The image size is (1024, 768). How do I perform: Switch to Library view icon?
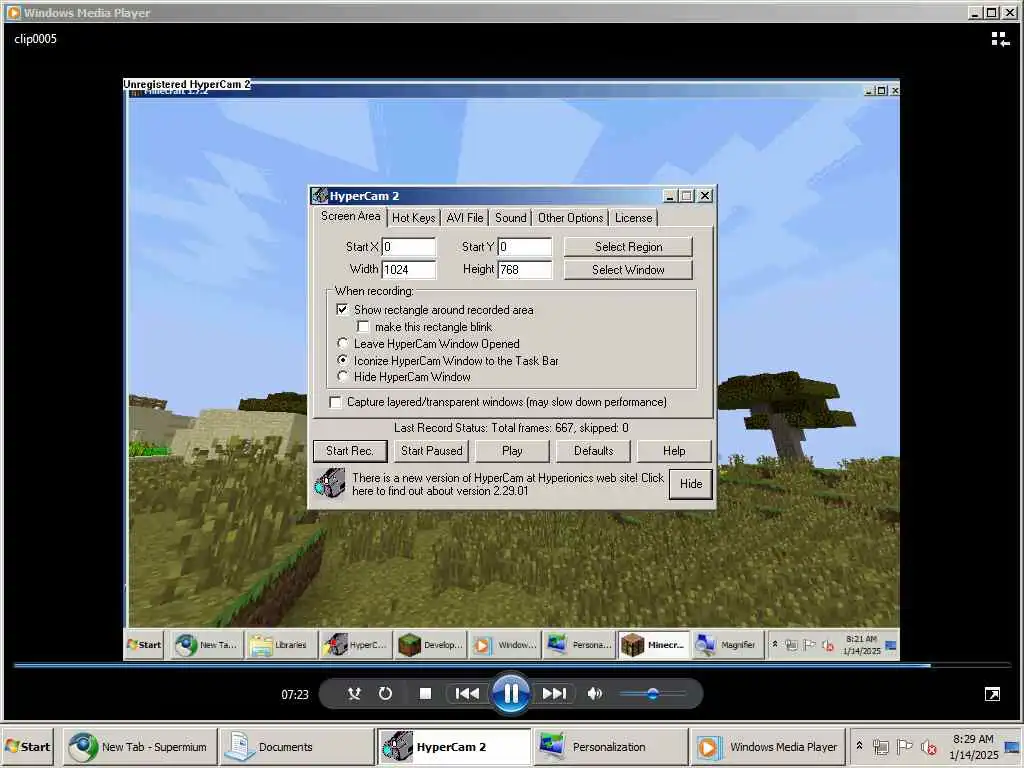pos(1000,39)
